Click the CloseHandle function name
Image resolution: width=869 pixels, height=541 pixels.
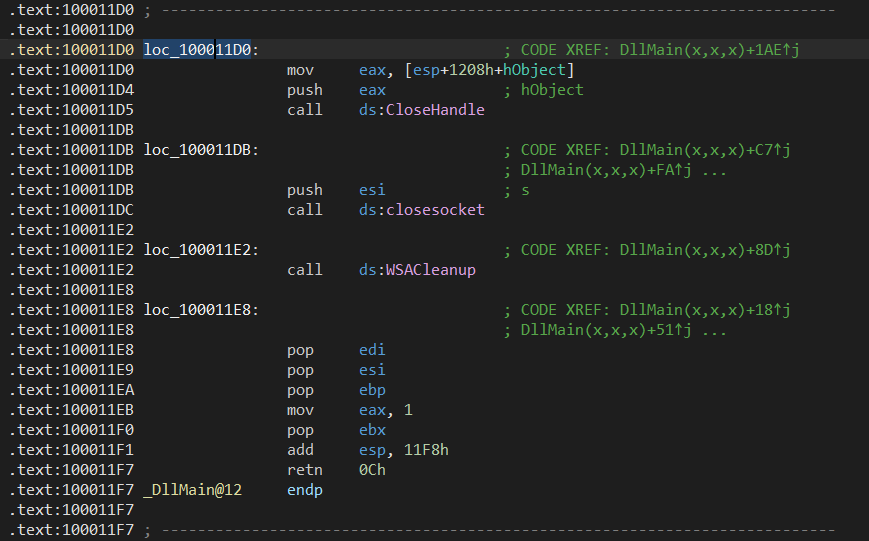pos(435,110)
